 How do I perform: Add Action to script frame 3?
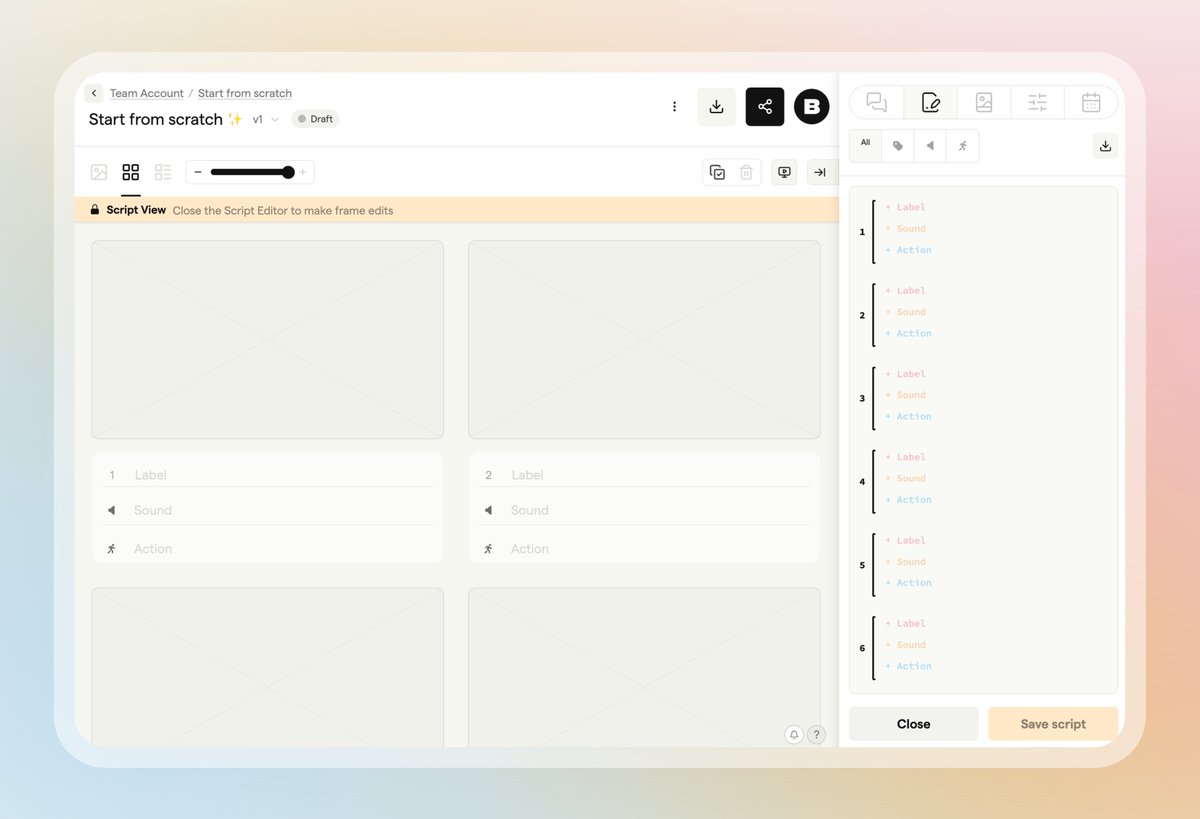(909, 416)
